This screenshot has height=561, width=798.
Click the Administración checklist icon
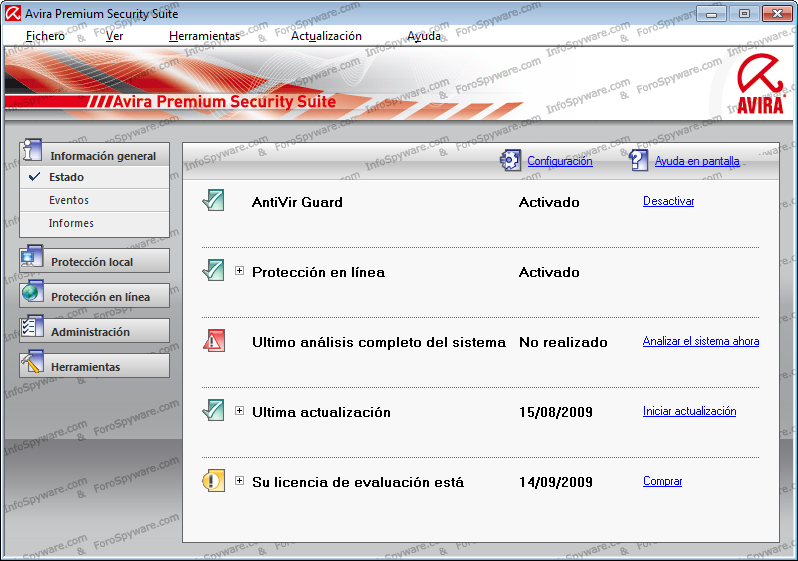tap(33, 327)
